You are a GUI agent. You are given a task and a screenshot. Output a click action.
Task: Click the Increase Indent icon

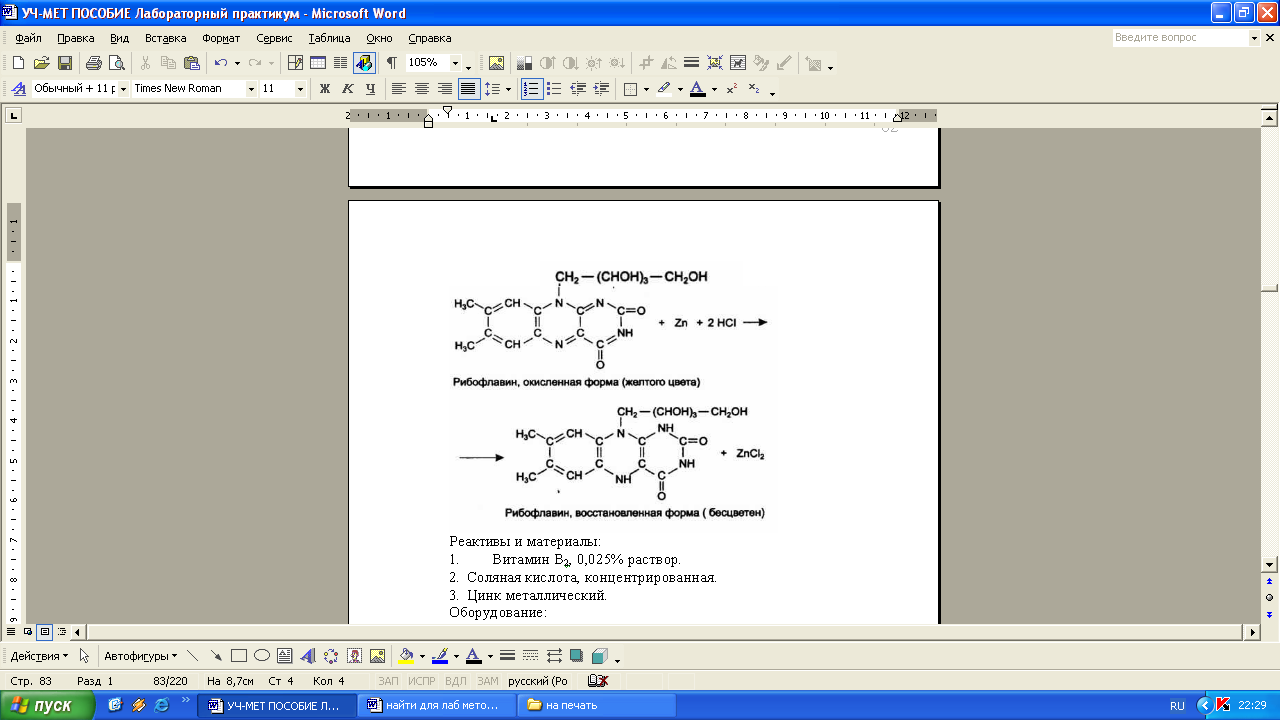600,89
